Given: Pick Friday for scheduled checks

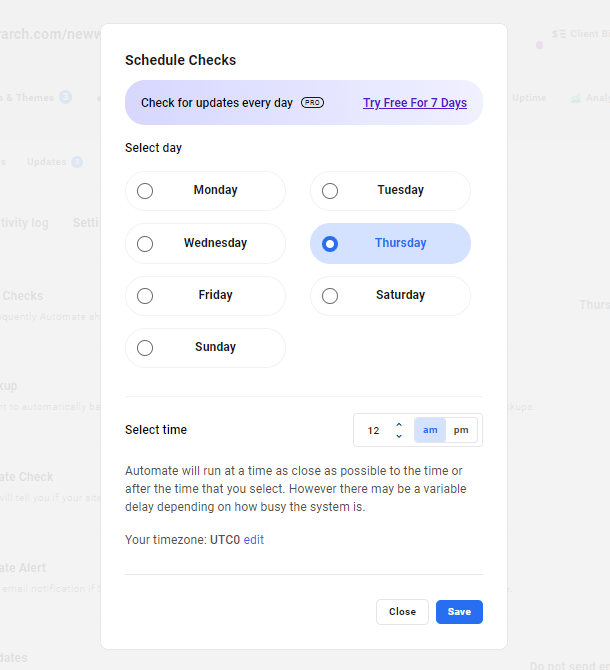Looking at the screenshot, I should coord(205,296).
